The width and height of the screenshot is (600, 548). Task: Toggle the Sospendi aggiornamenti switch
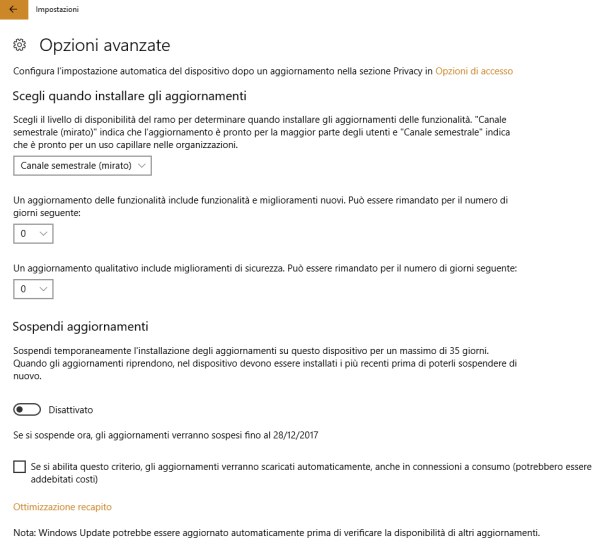tap(27, 409)
